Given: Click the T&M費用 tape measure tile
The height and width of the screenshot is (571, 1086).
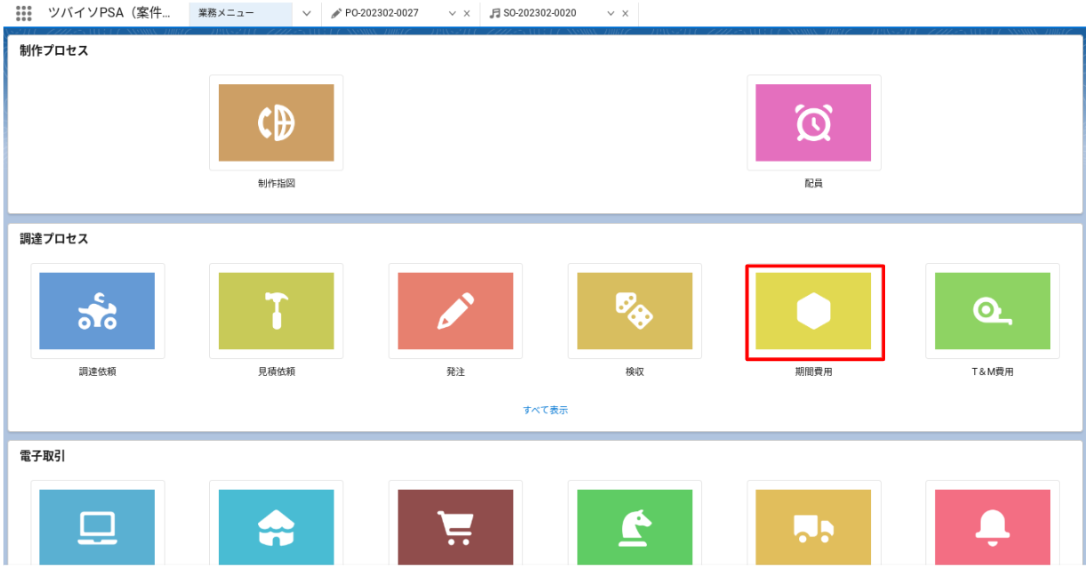Looking at the screenshot, I should click(992, 311).
